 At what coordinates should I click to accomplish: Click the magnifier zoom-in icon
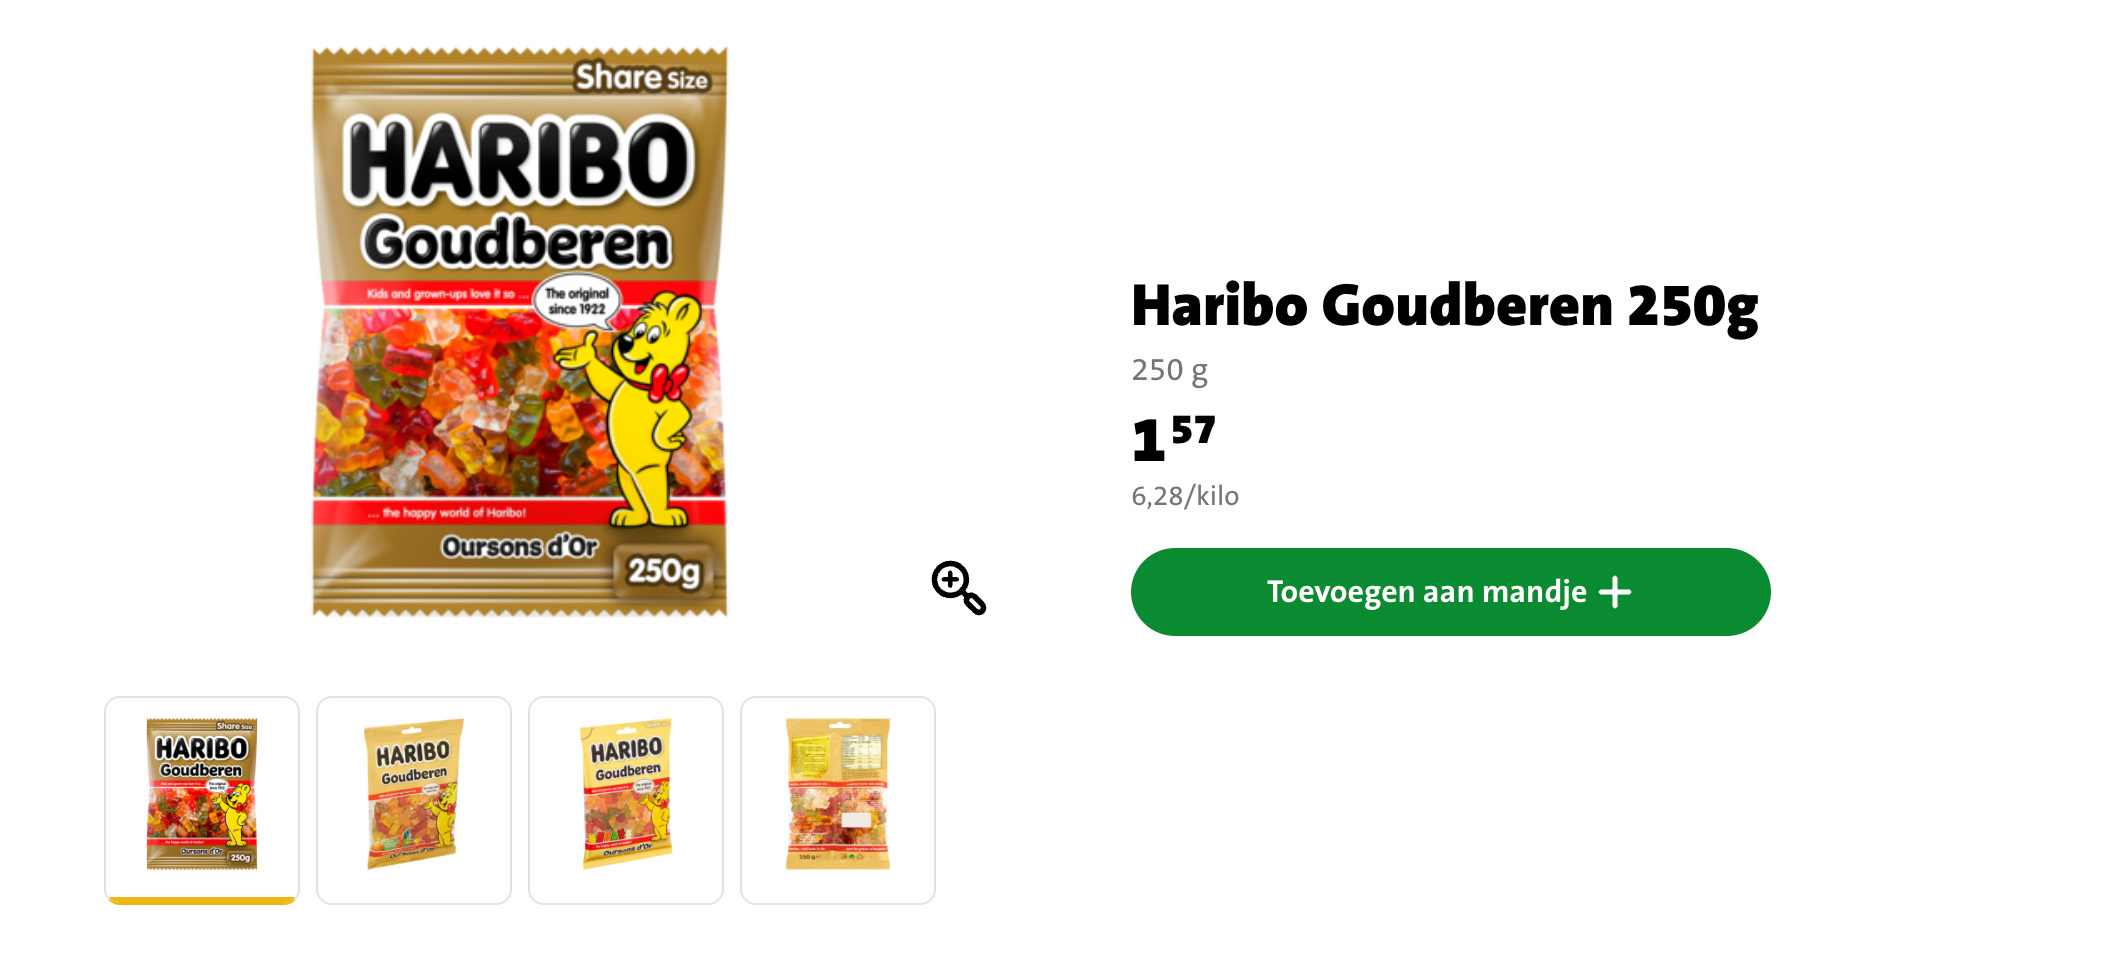pyautogui.click(x=958, y=587)
